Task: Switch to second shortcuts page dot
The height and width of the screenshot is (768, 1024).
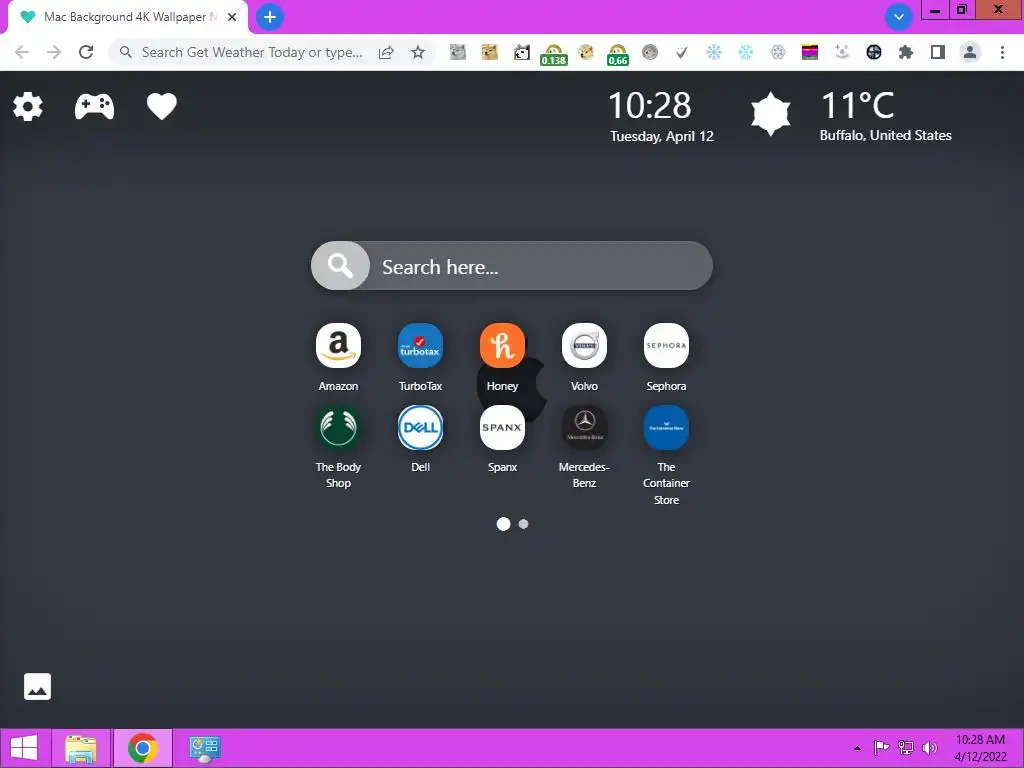Action: point(523,524)
